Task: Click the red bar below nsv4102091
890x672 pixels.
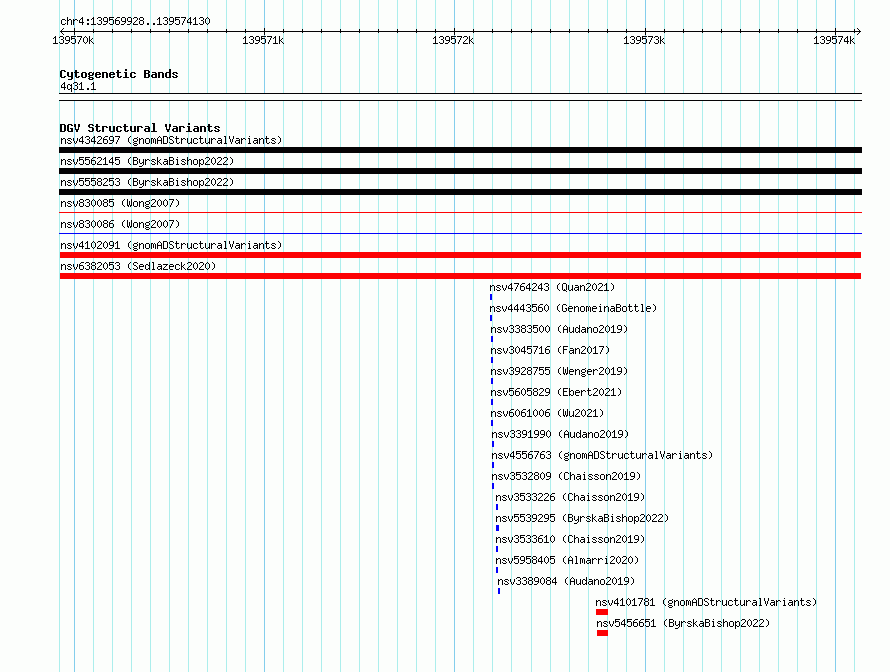Action: (x=460, y=255)
